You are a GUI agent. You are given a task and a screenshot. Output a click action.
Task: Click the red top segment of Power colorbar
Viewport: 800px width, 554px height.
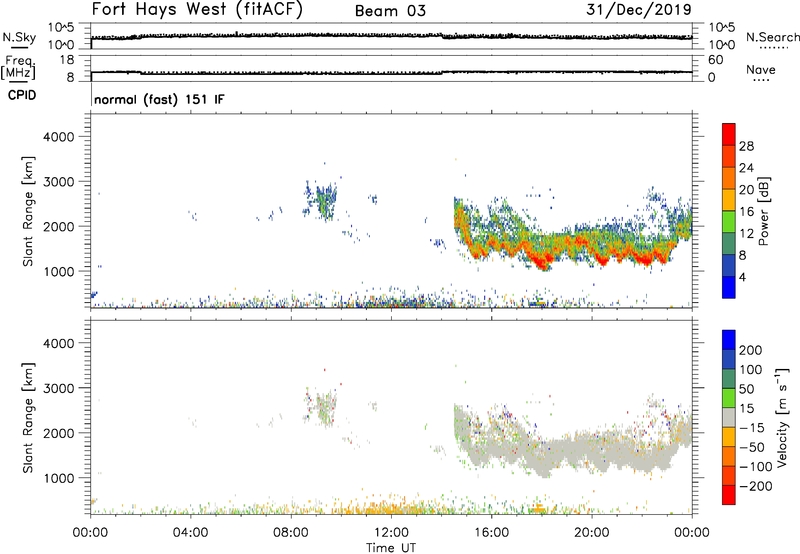(x=729, y=134)
